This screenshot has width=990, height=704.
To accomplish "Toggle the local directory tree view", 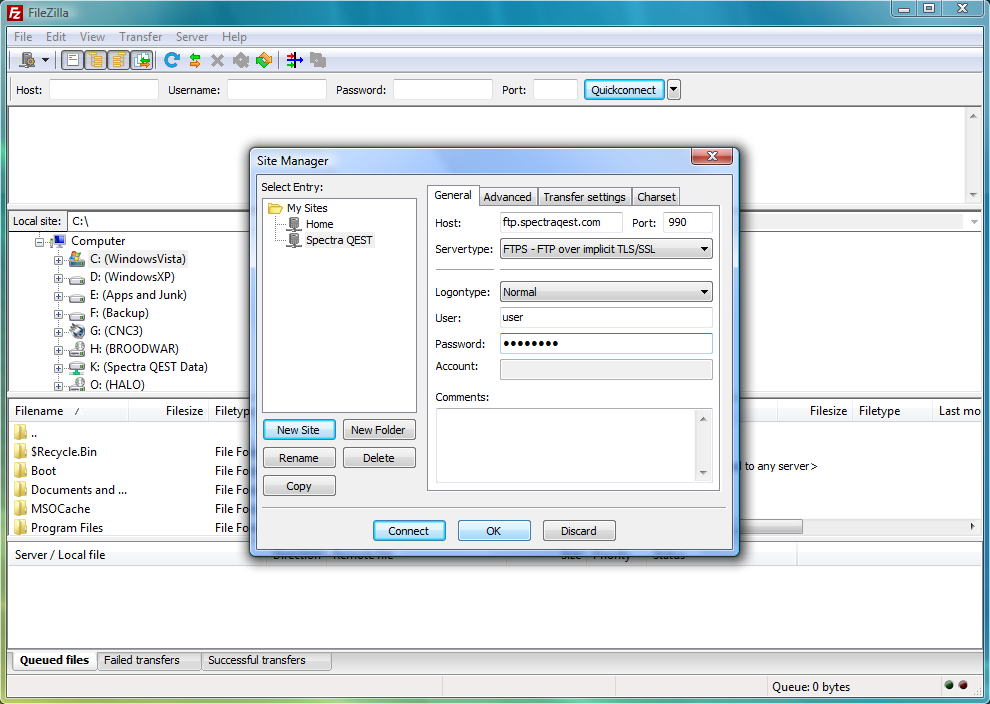I will 96,60.
